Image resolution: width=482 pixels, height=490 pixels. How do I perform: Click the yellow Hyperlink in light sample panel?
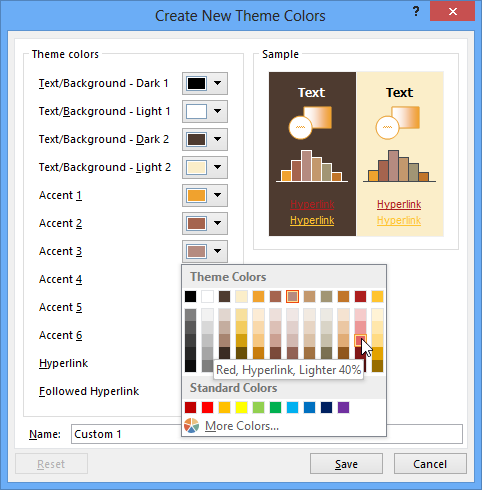[399, 220]
